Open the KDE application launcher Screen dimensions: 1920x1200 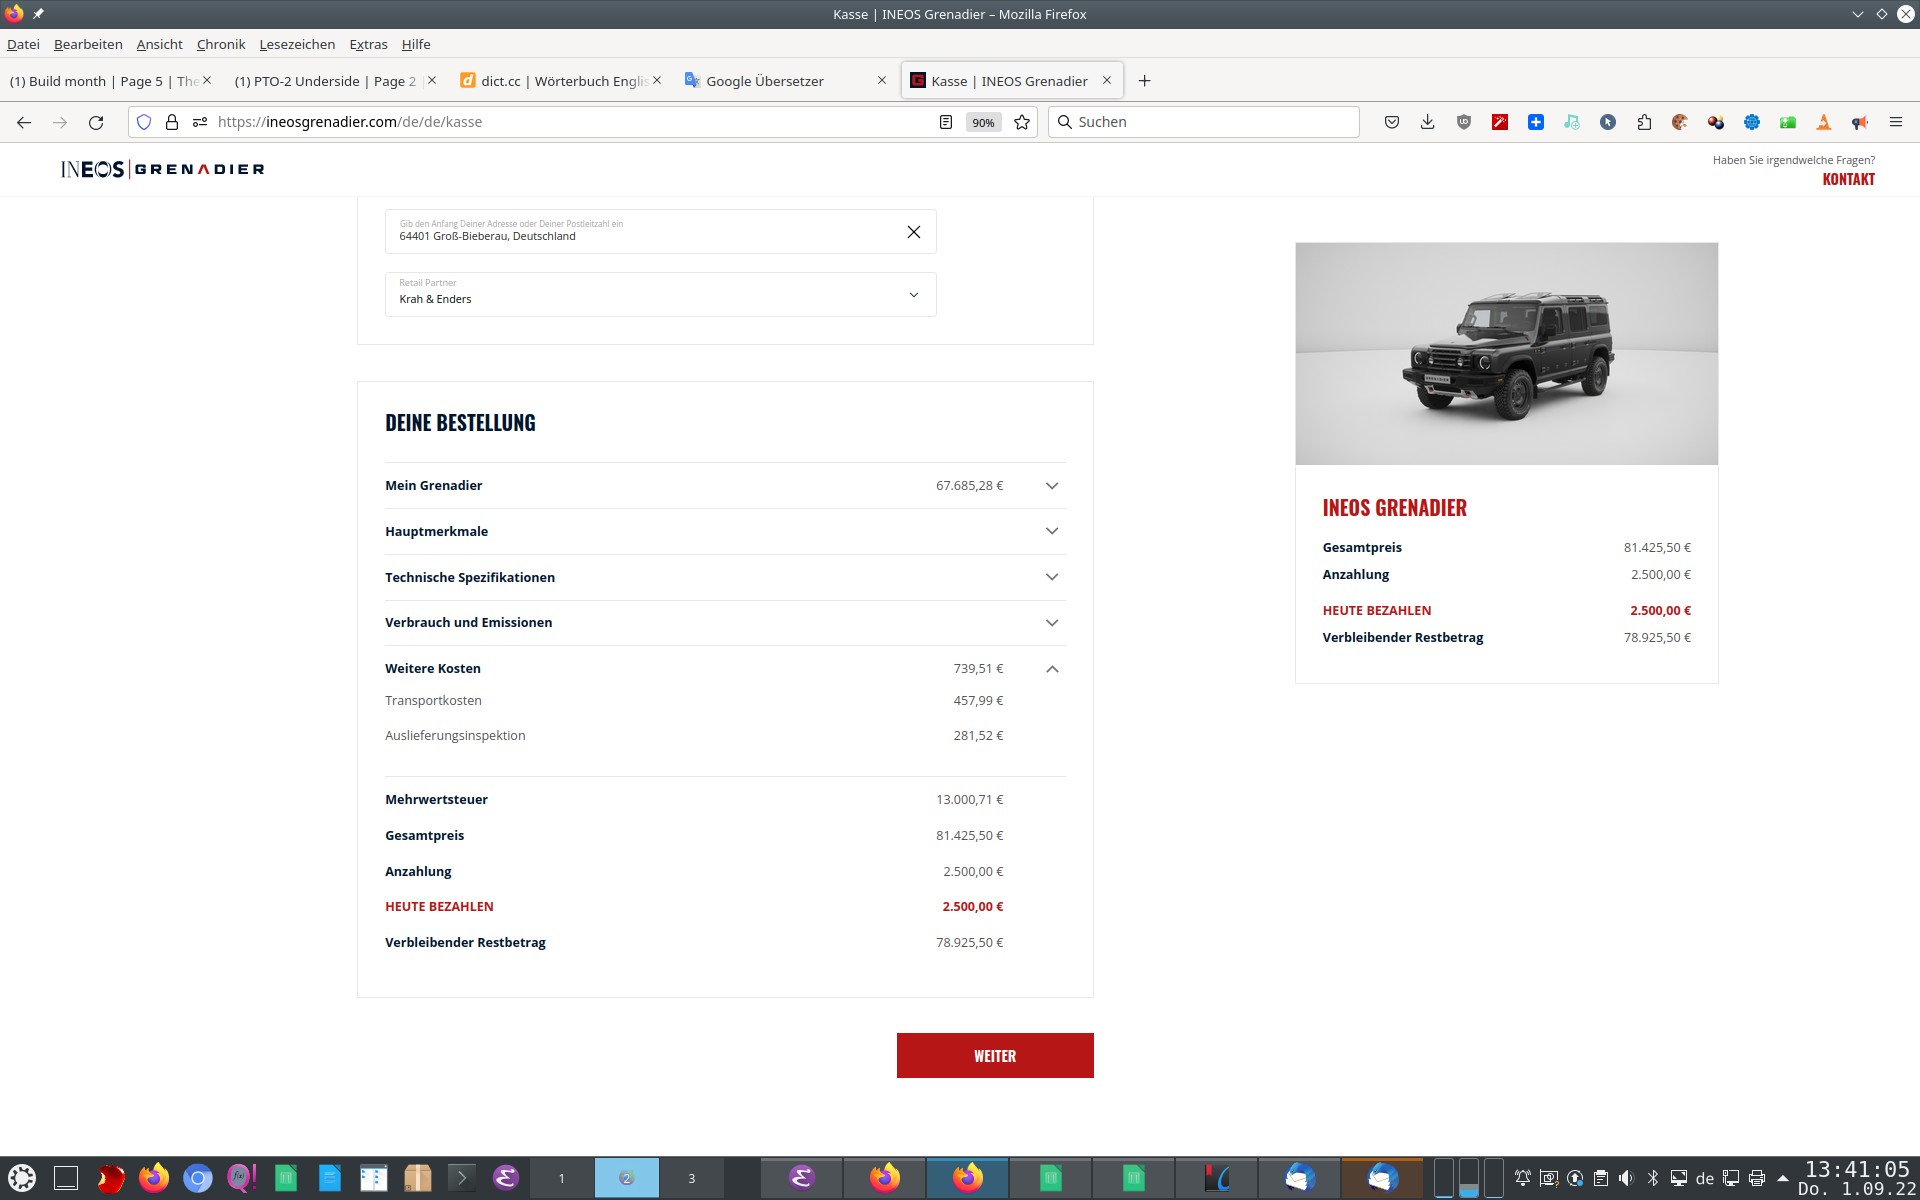point(22,1178)
